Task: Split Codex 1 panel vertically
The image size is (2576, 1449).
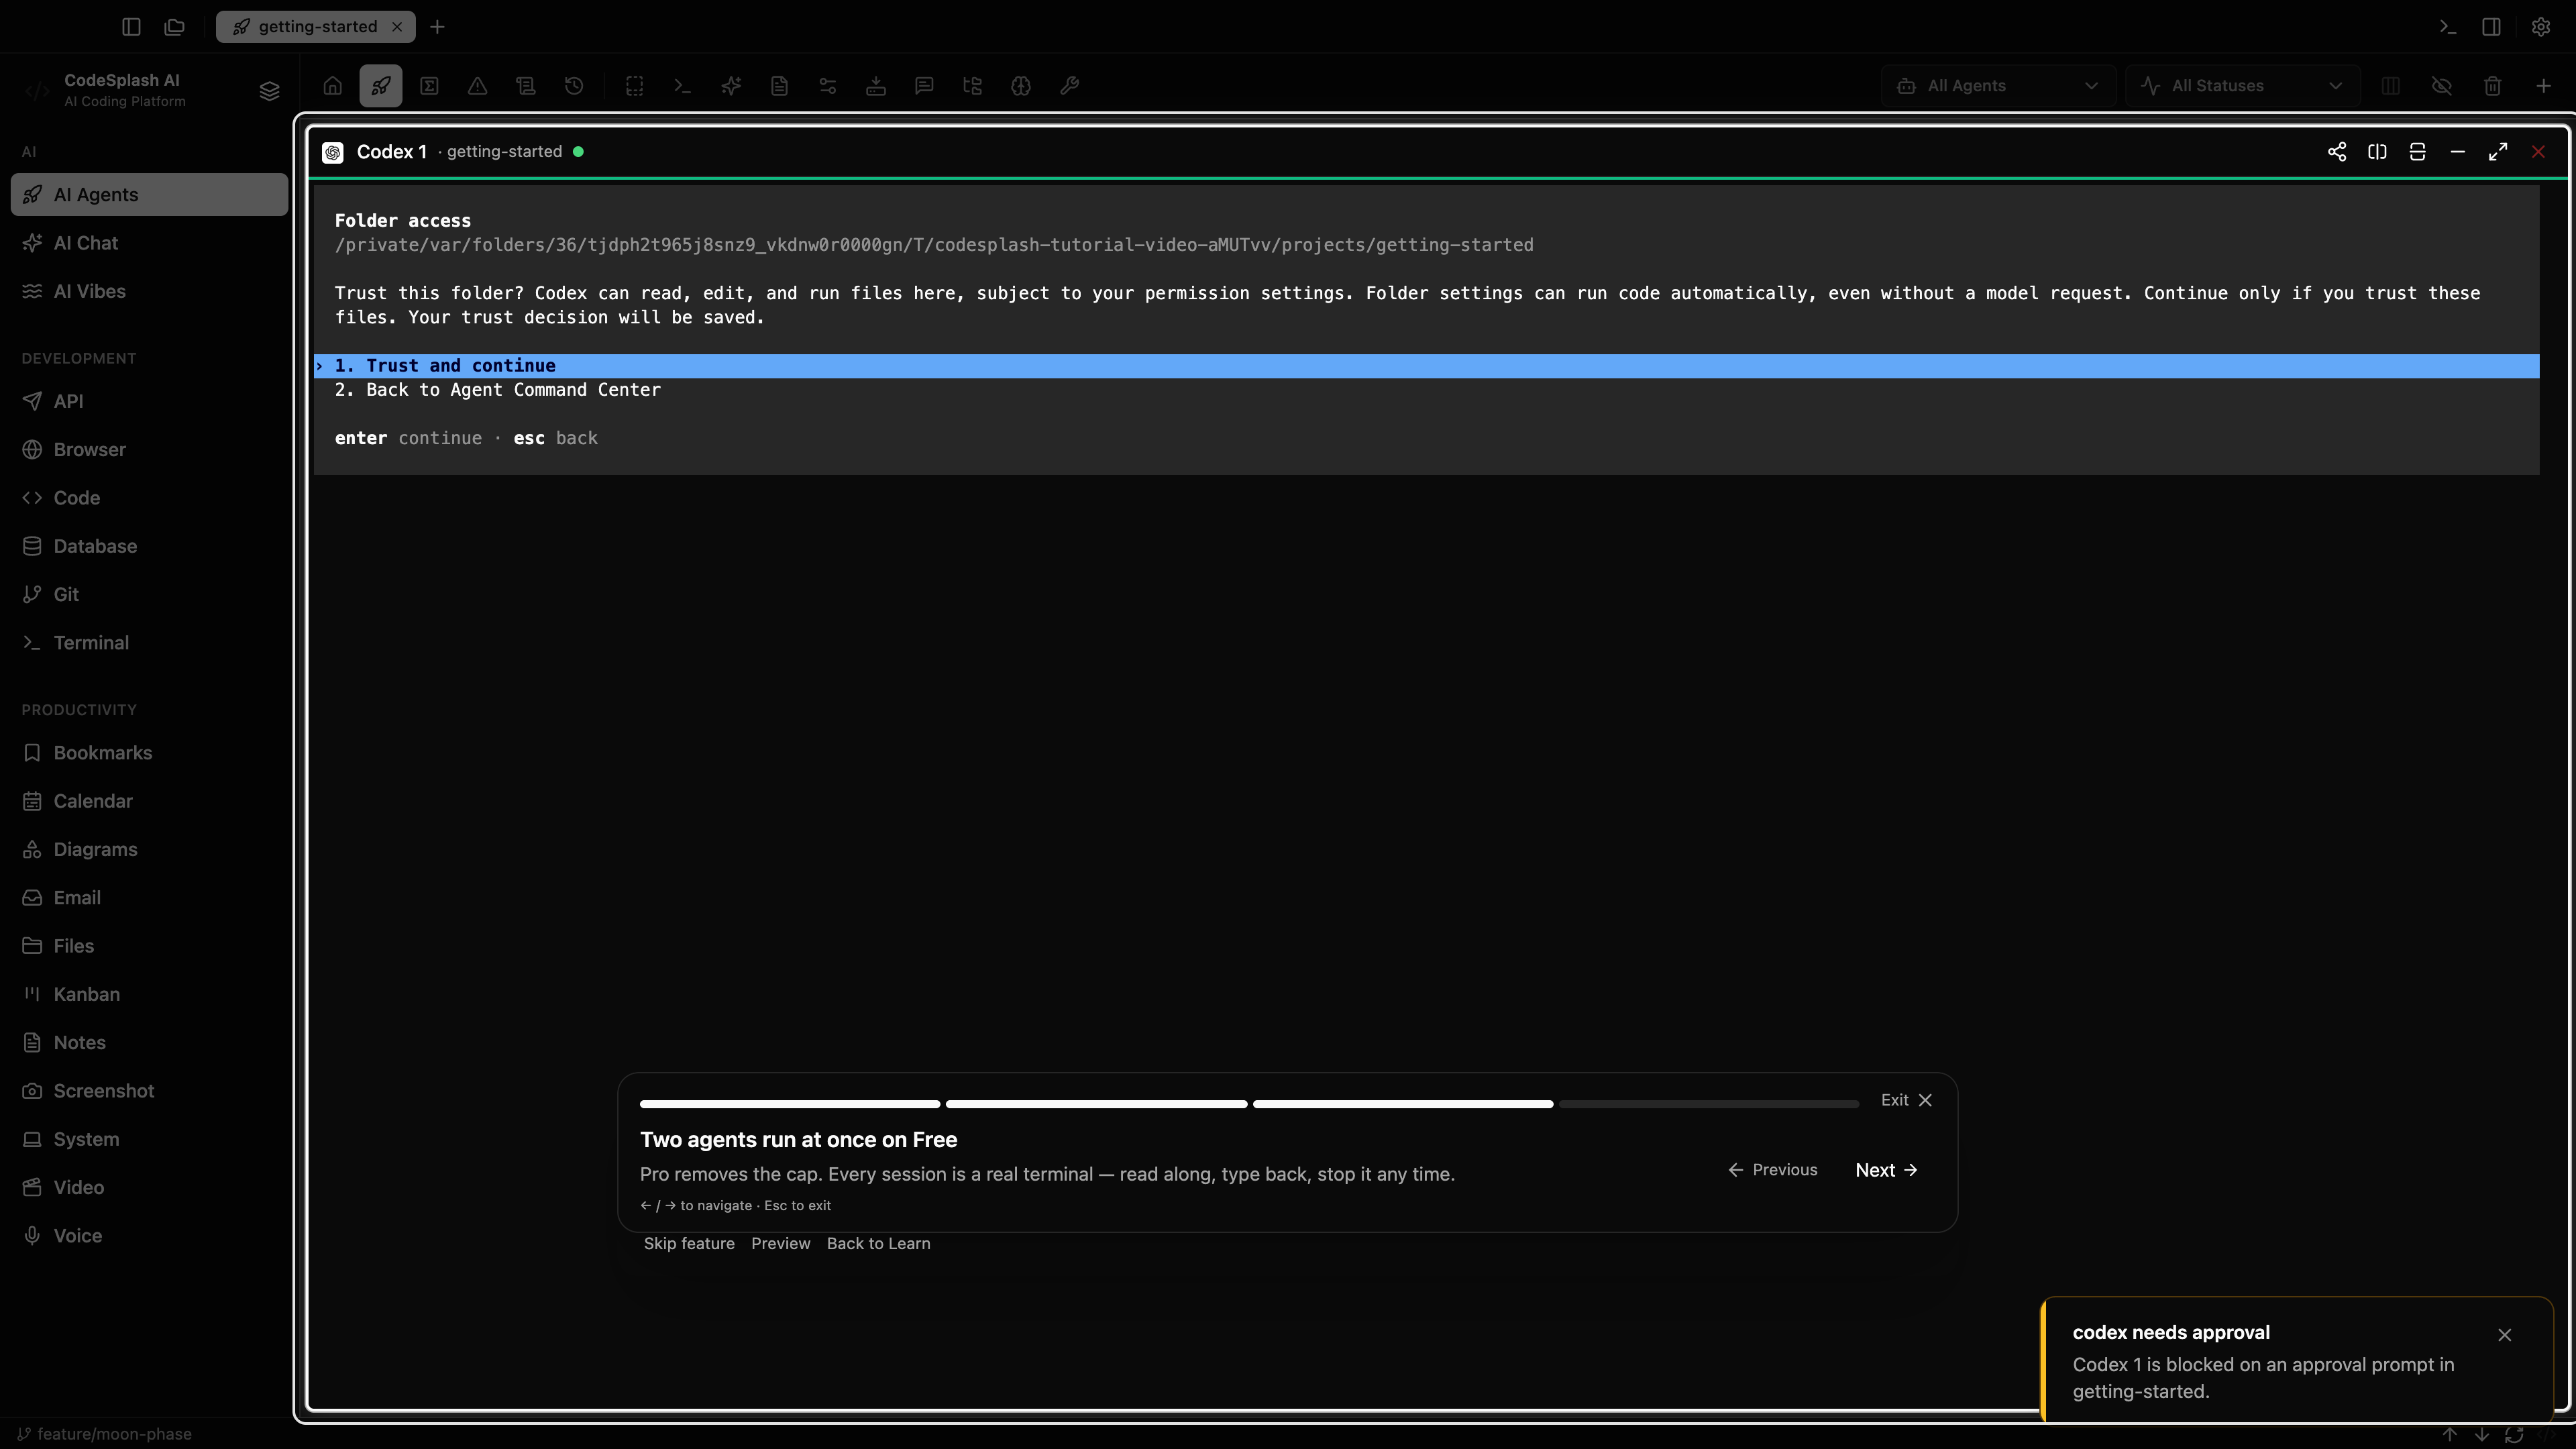Action: click(x=2377, y=152)
